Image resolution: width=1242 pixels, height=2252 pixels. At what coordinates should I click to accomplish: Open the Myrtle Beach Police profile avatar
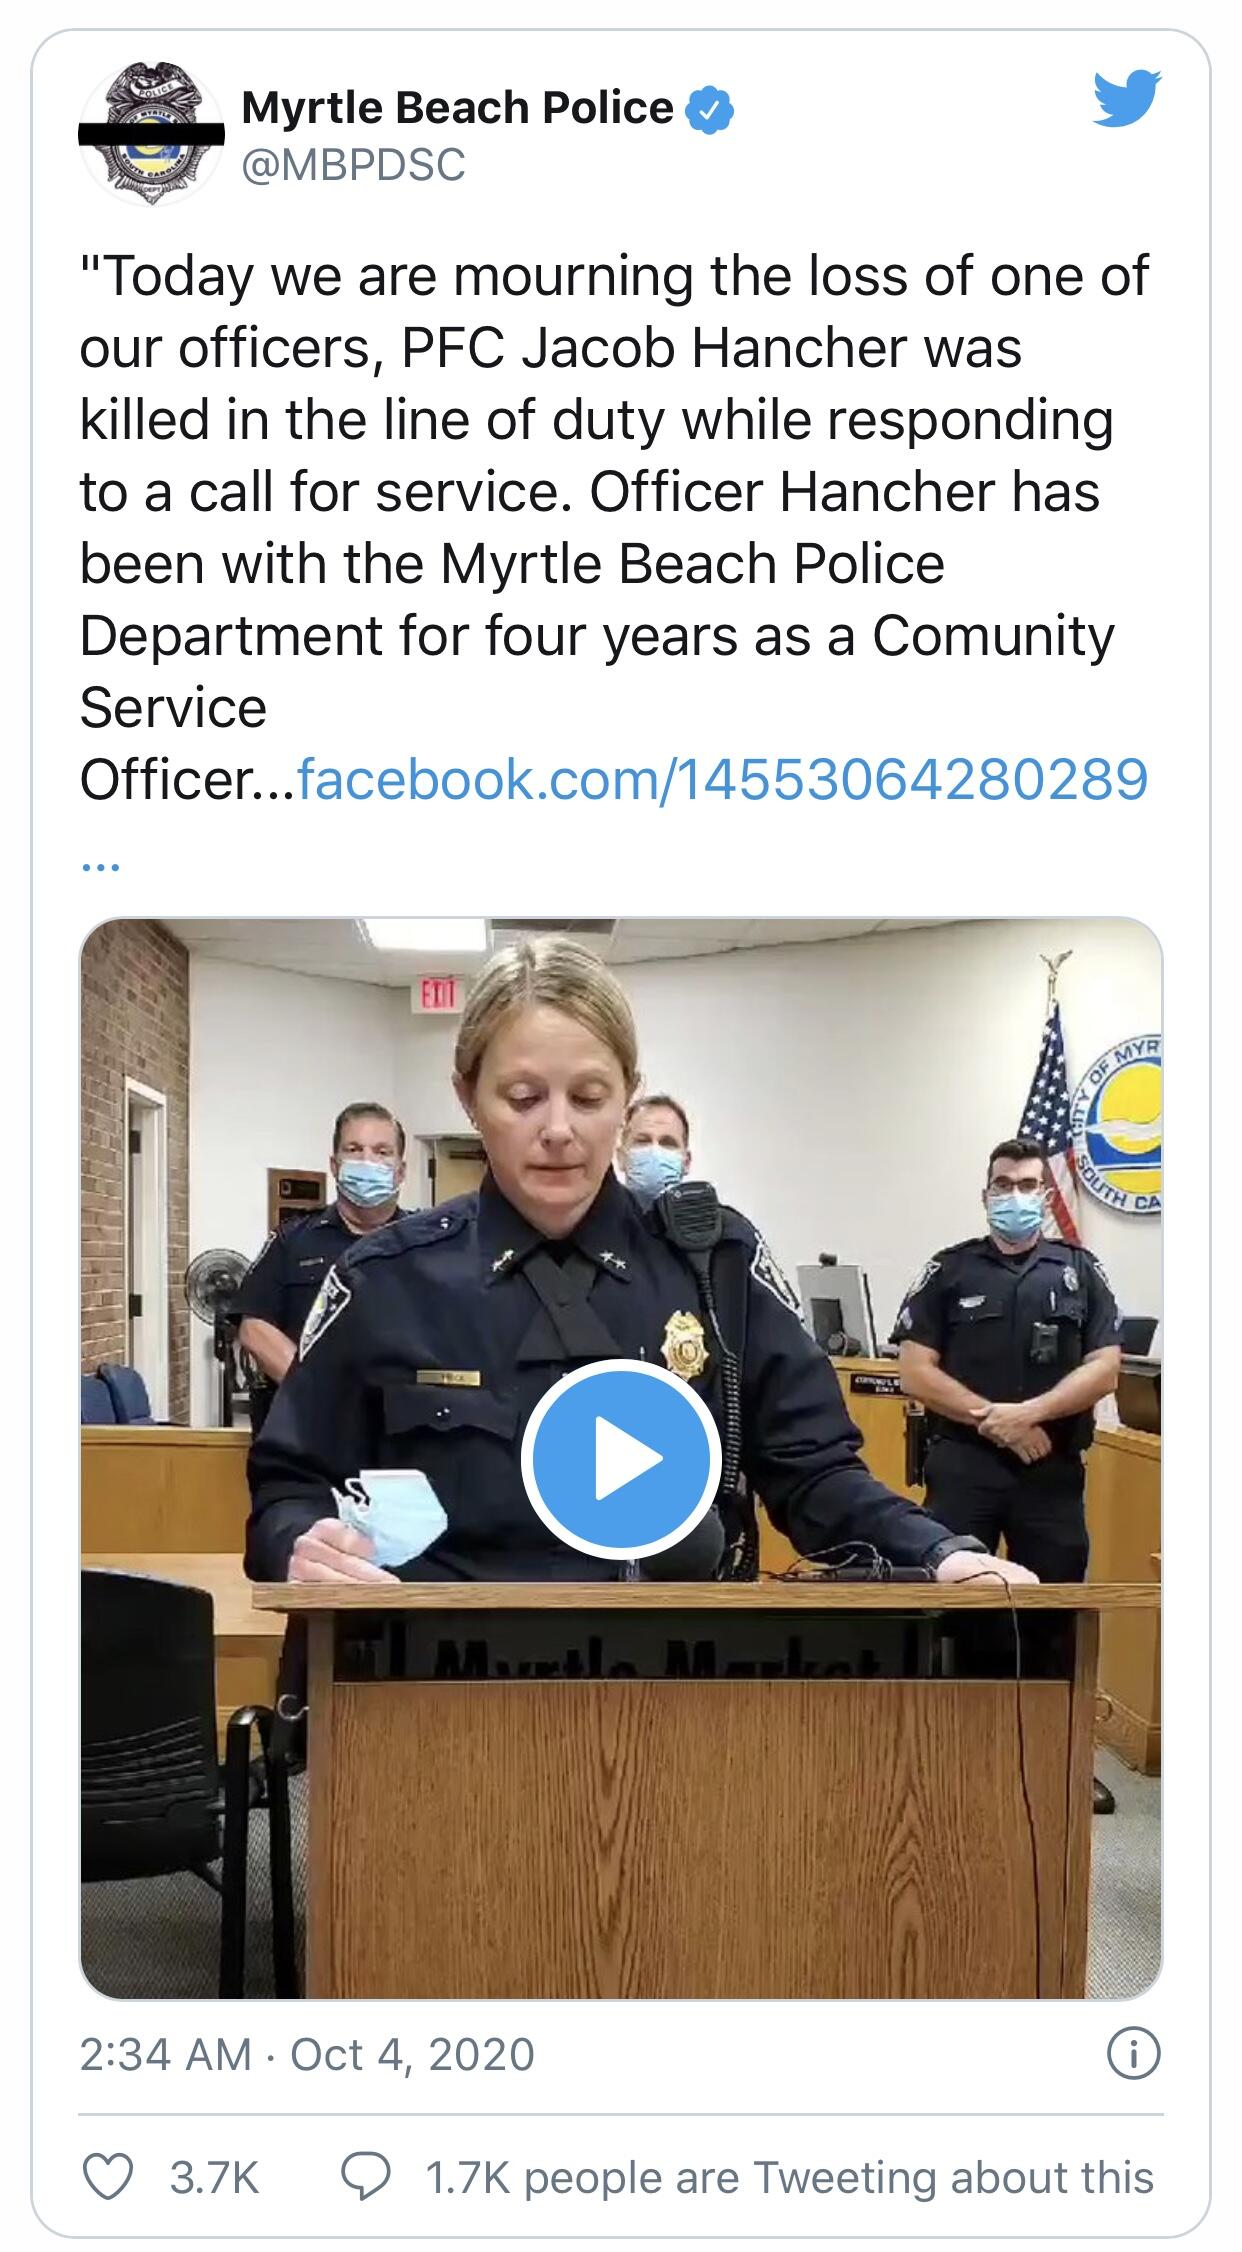tap(151, 134)
